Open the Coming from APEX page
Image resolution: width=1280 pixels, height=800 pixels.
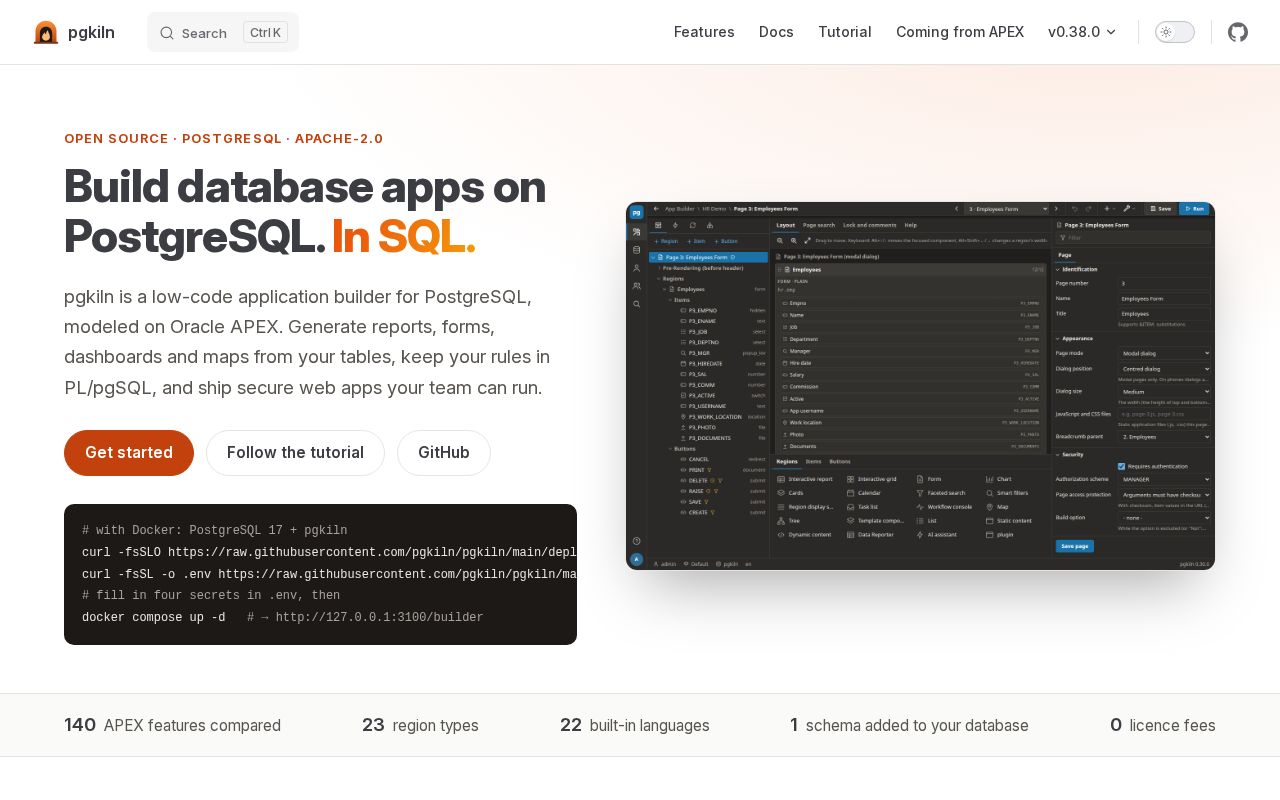click(x=960, y=32)
